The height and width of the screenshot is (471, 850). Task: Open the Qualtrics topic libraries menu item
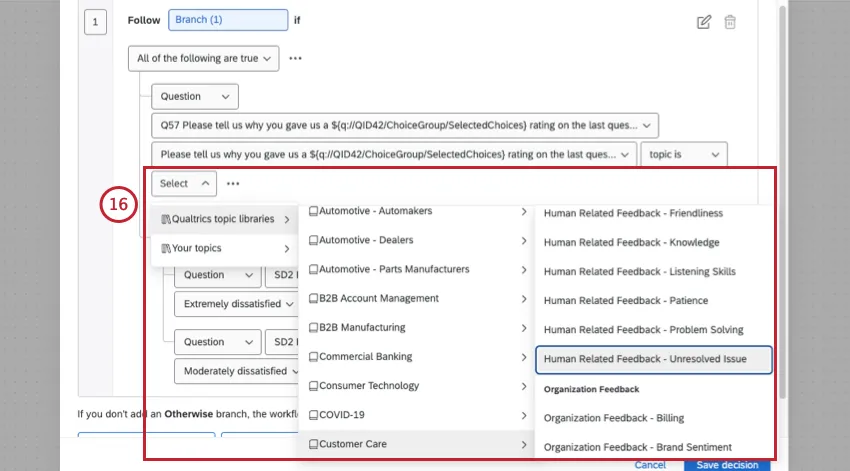click(224, 219)
